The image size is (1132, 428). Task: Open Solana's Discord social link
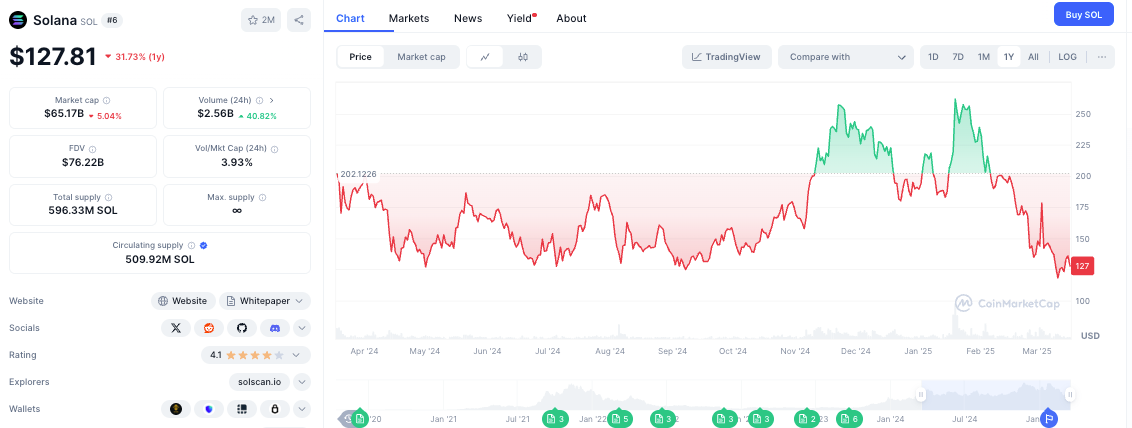(x=275, y=328)
